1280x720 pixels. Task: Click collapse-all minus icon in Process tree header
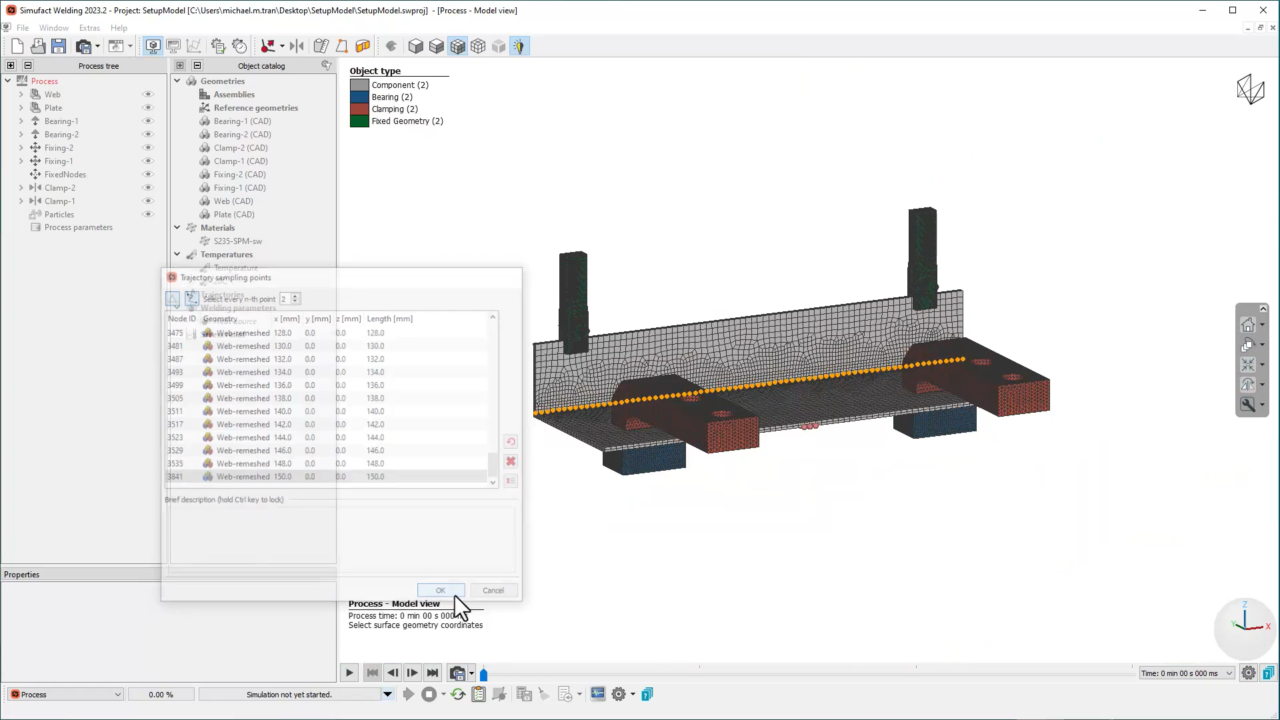pos(28,66)
